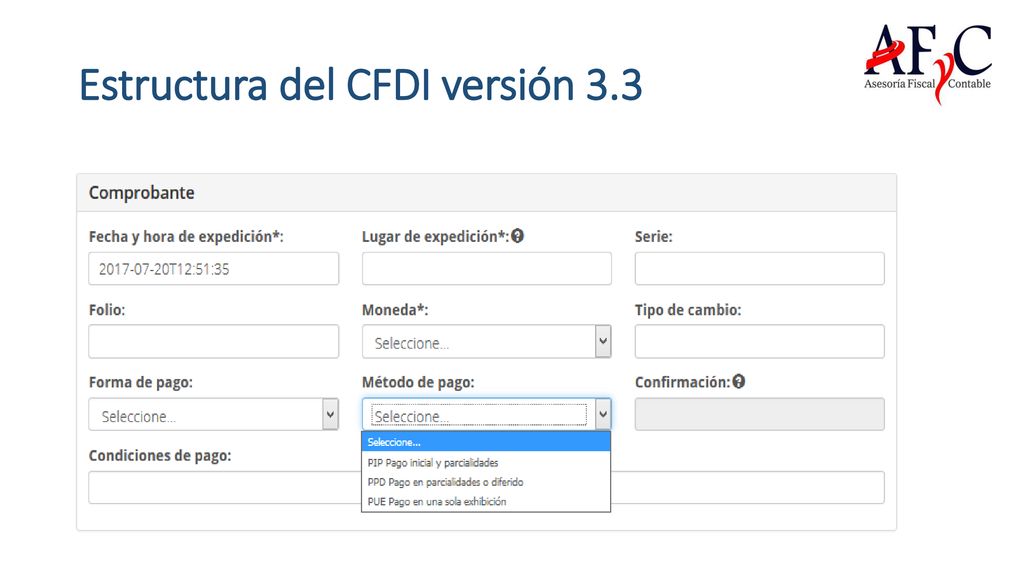The height and width of the screenshot is (576, 1024).
Task: Open the Moneda dropdown
Action: coord(487,342)
